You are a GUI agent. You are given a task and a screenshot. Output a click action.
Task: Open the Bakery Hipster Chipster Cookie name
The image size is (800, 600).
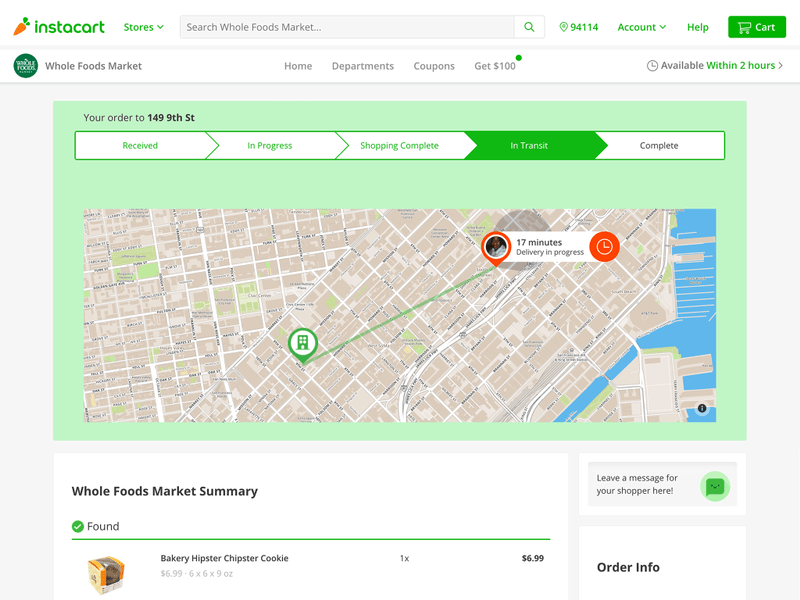click(x=224, y=558)
